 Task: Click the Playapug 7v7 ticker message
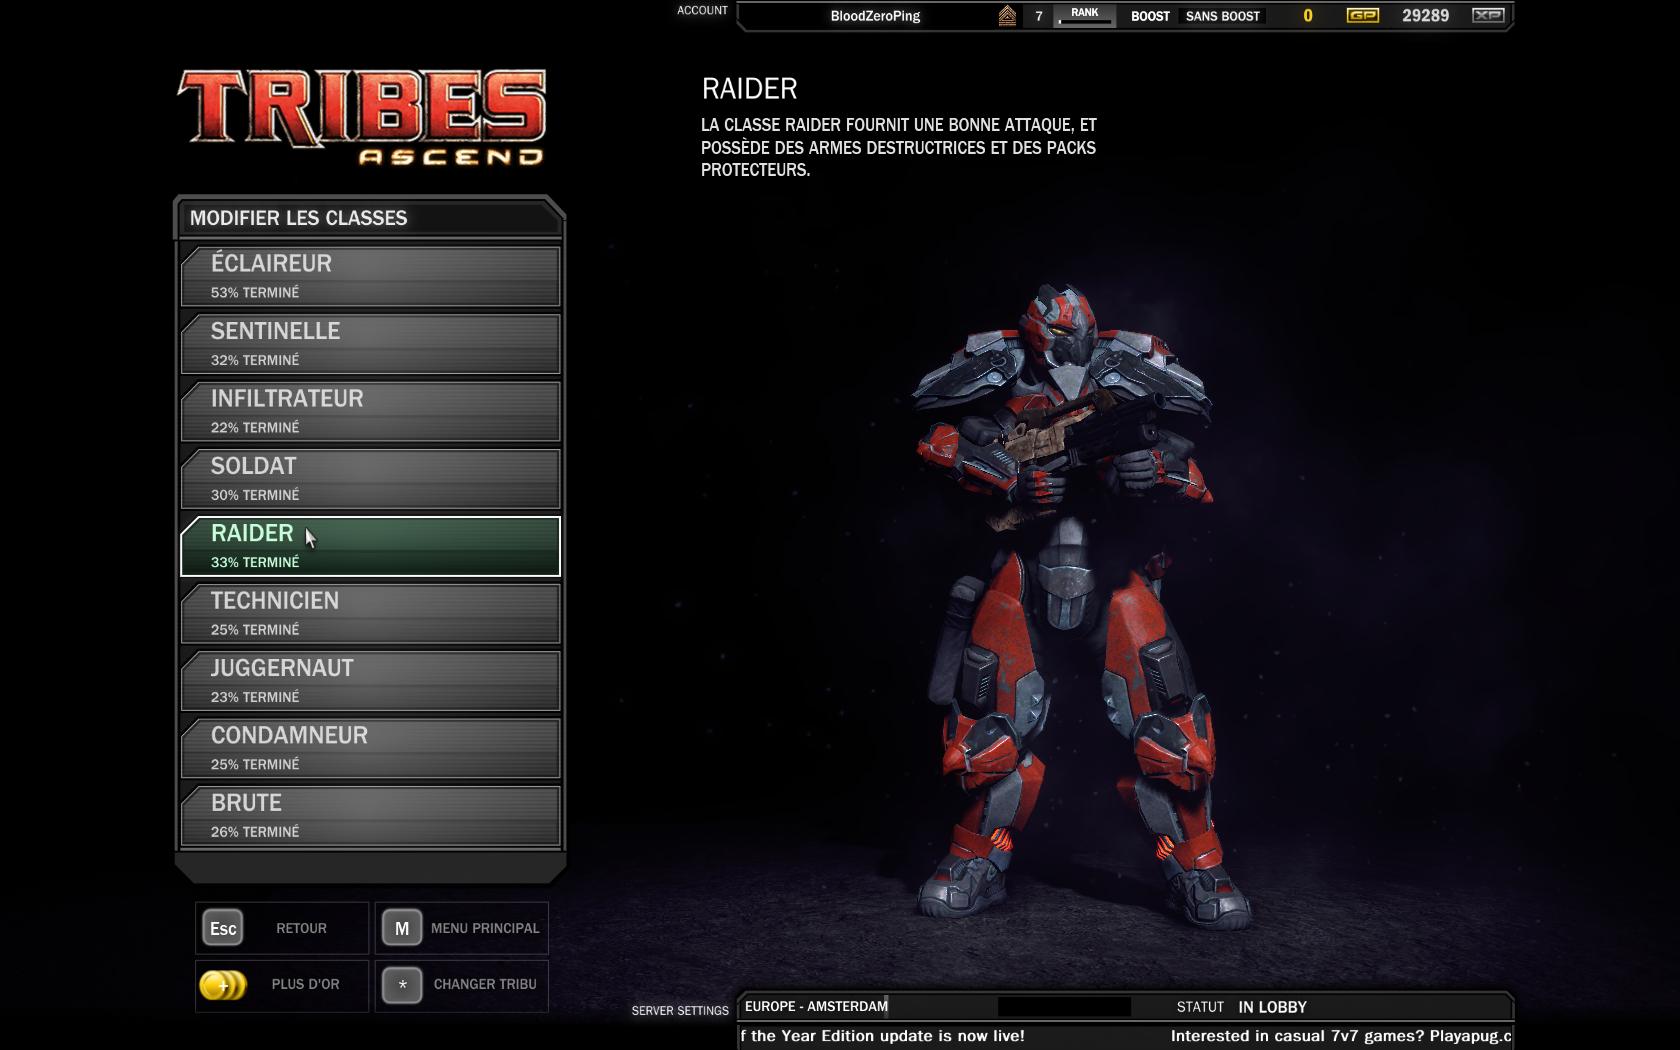pyautogui.click(x=1341, y=1036)
